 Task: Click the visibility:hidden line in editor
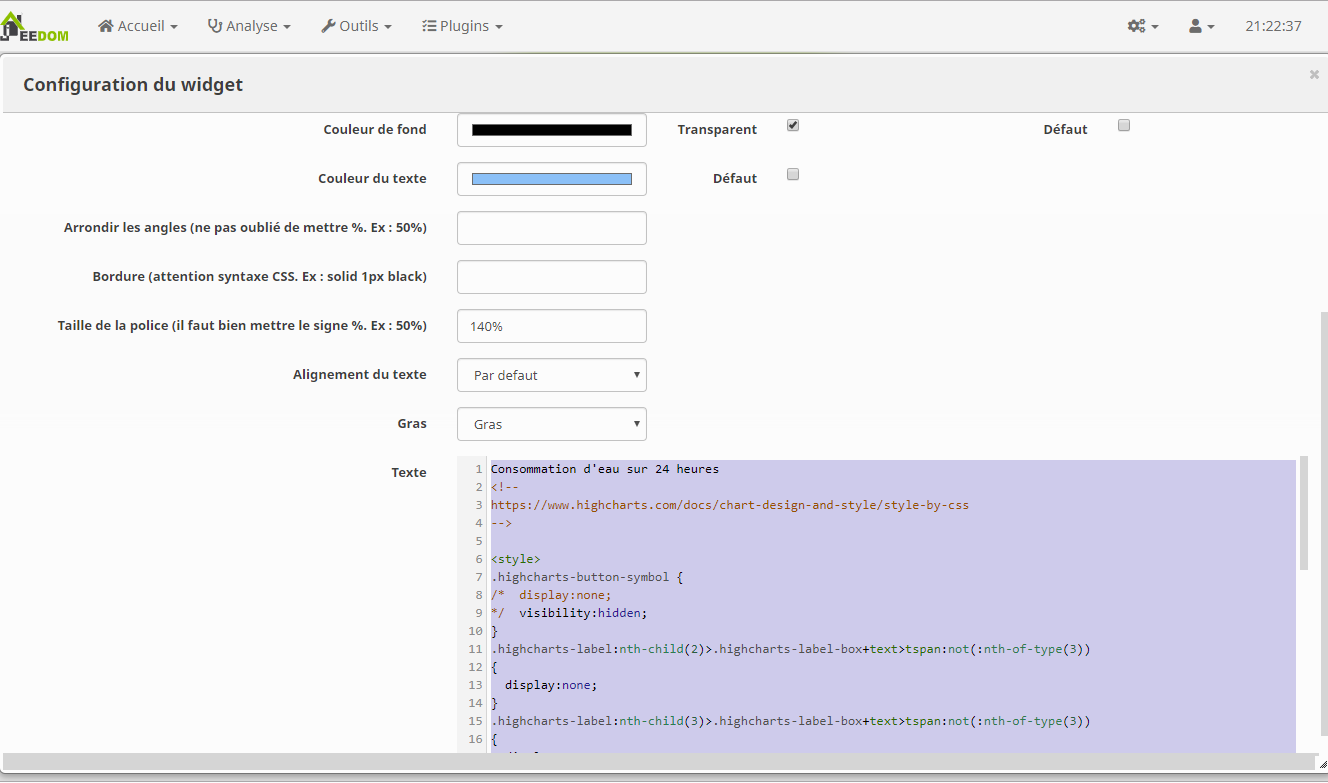[x=583, y=613]
